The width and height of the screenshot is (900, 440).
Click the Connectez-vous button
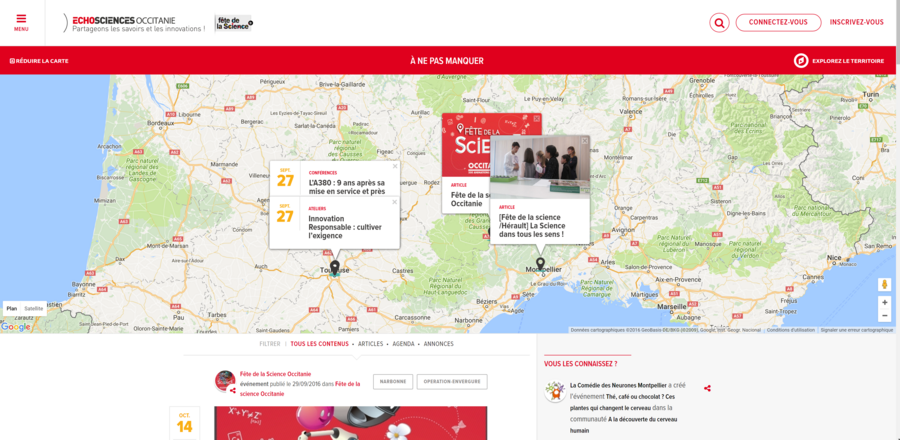coord(778,22)
